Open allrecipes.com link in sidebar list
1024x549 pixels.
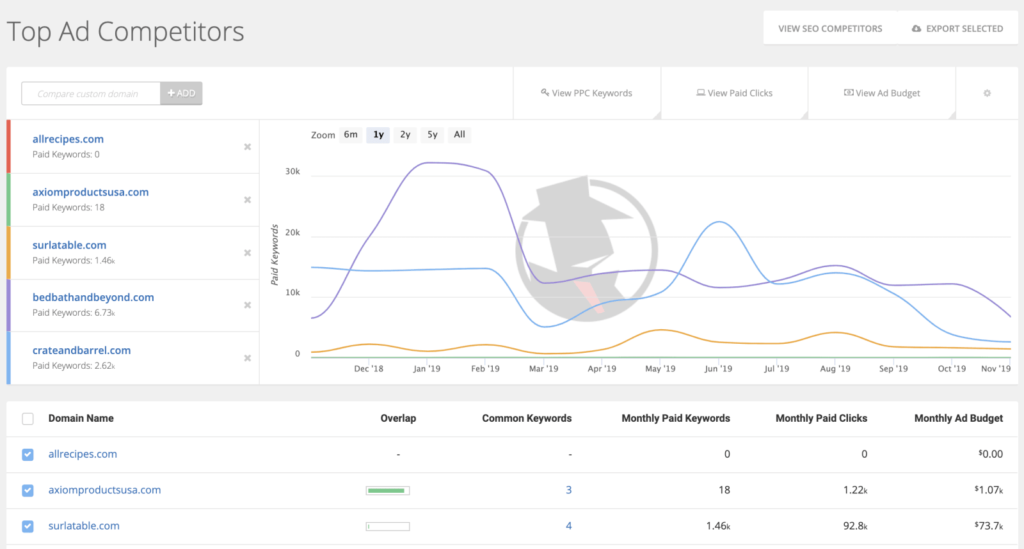(68, 139)
